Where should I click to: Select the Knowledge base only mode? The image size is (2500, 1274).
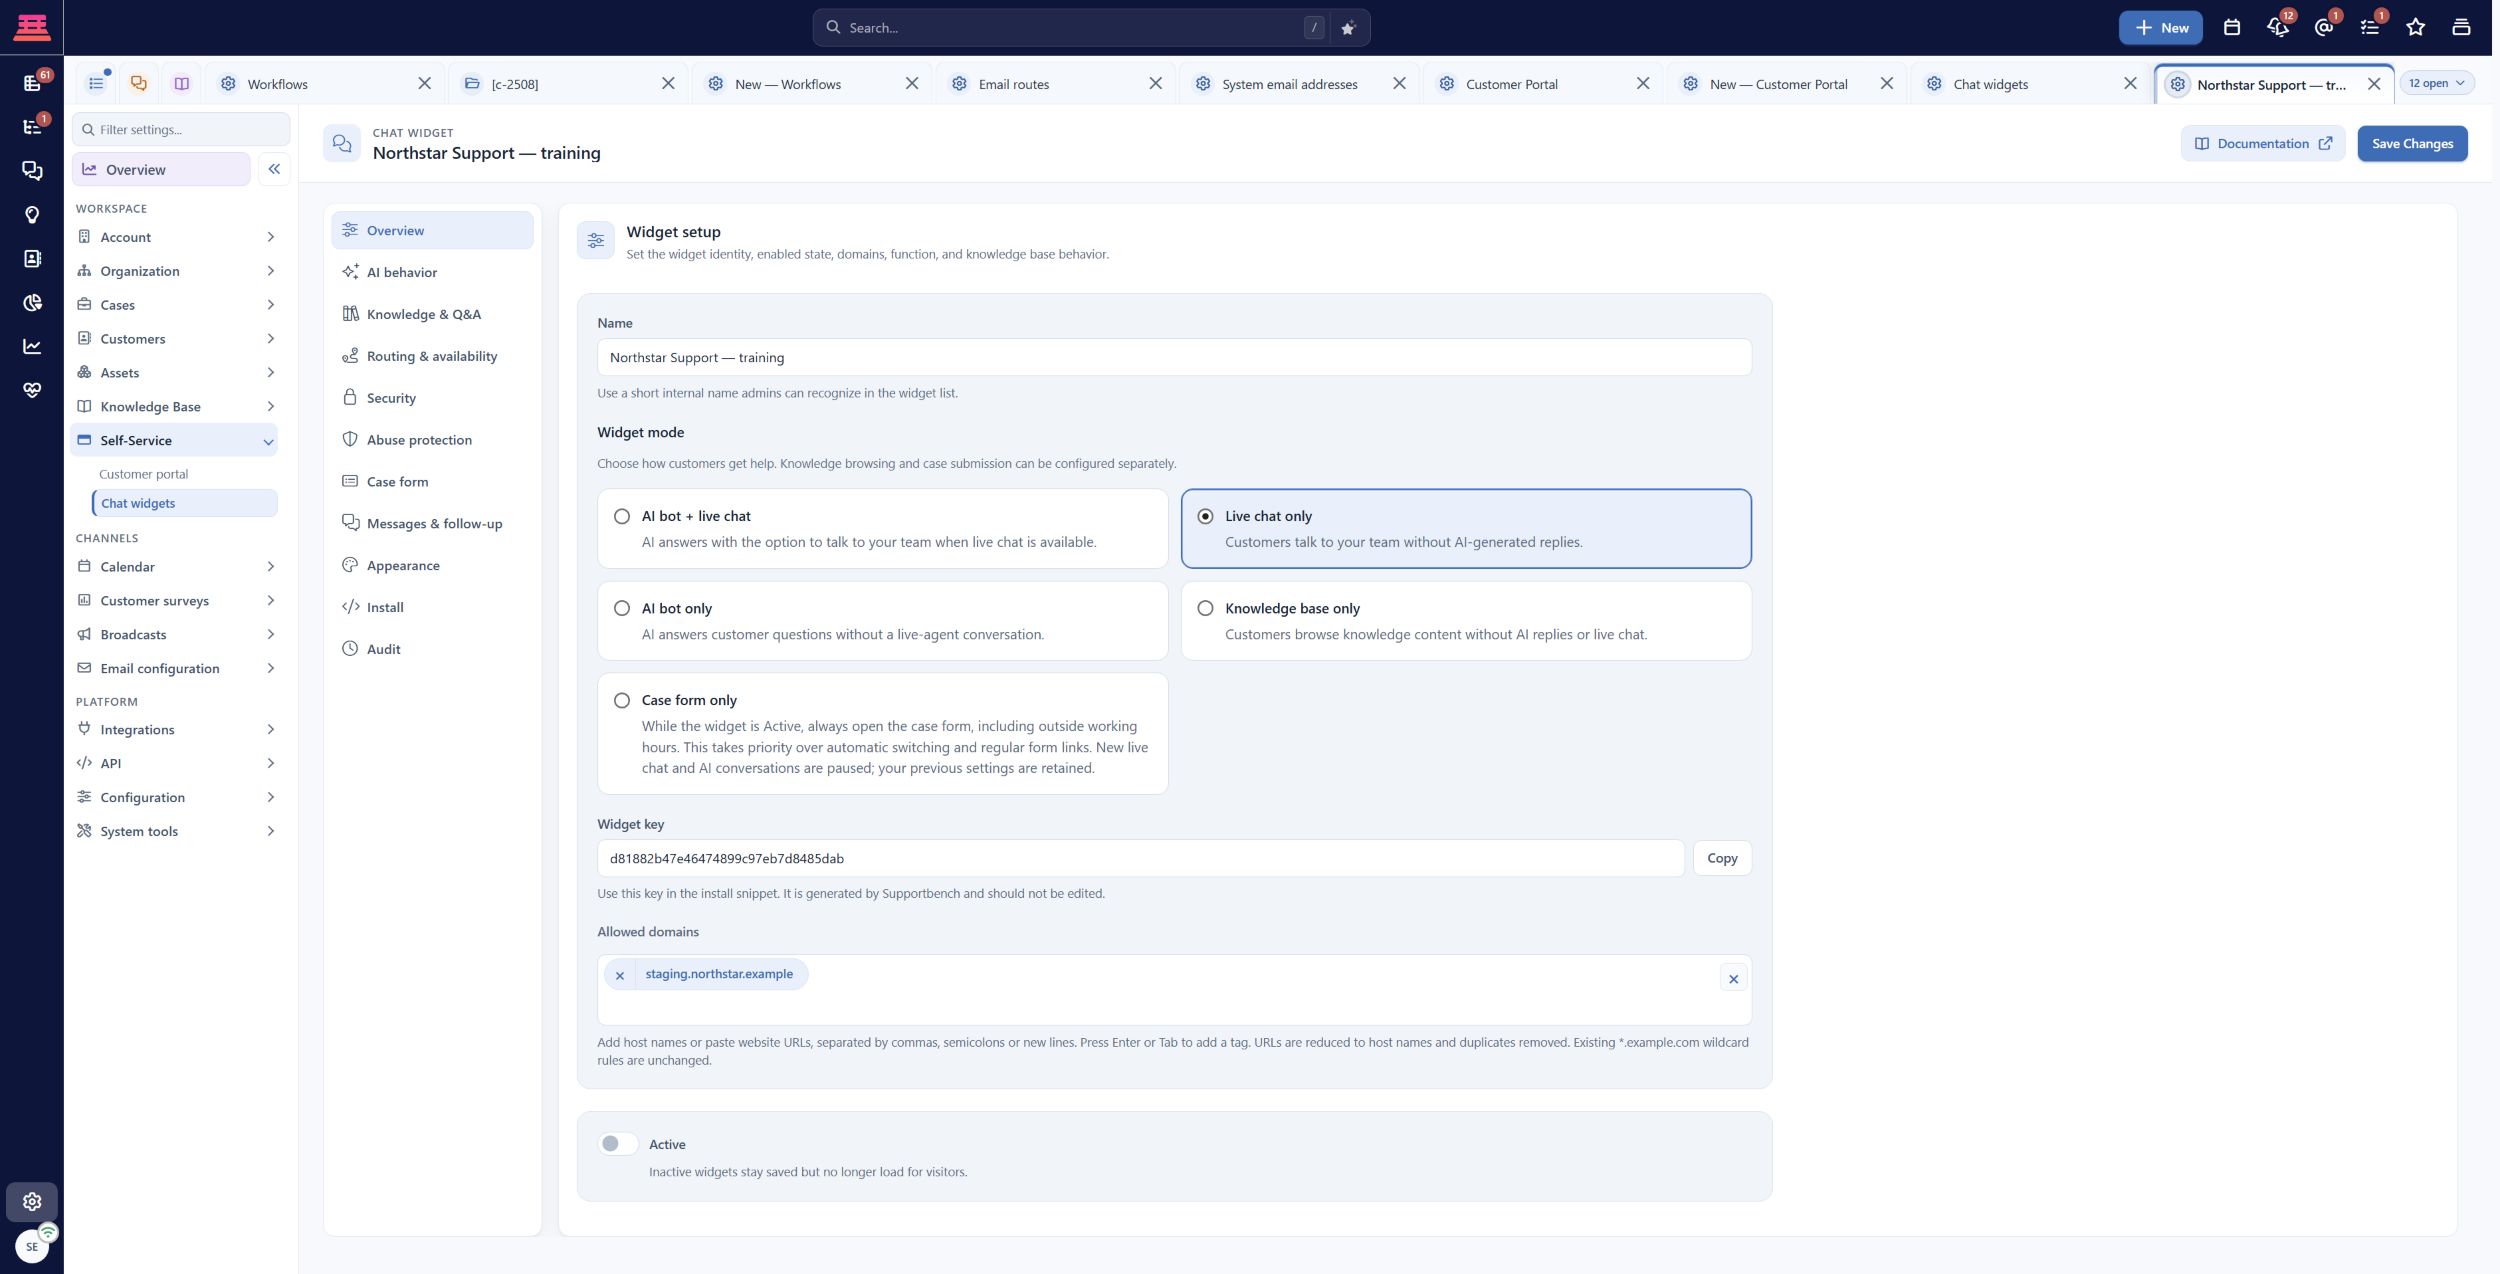[x=1466, y=620]
